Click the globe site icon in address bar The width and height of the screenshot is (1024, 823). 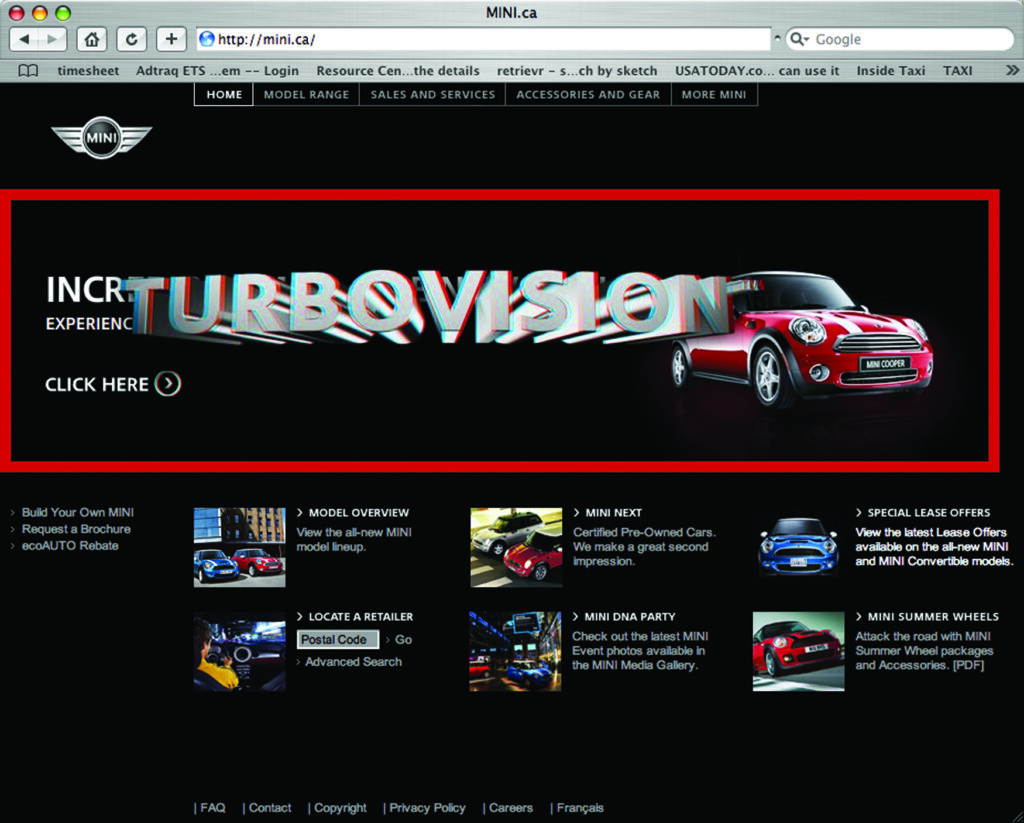click(207, 39)
